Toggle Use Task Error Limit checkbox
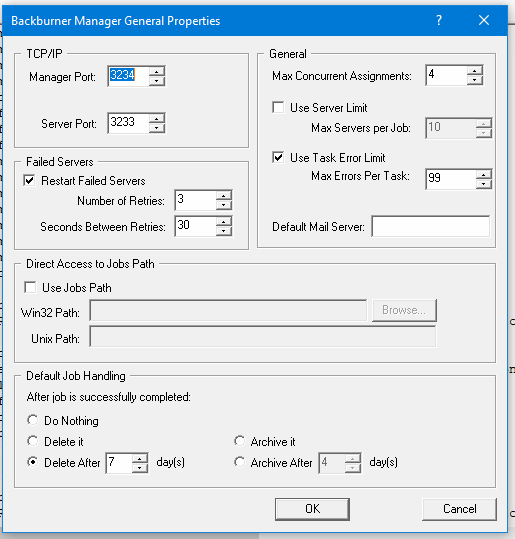This screenshot has width=515, height=539. click(x=278, y=158)
